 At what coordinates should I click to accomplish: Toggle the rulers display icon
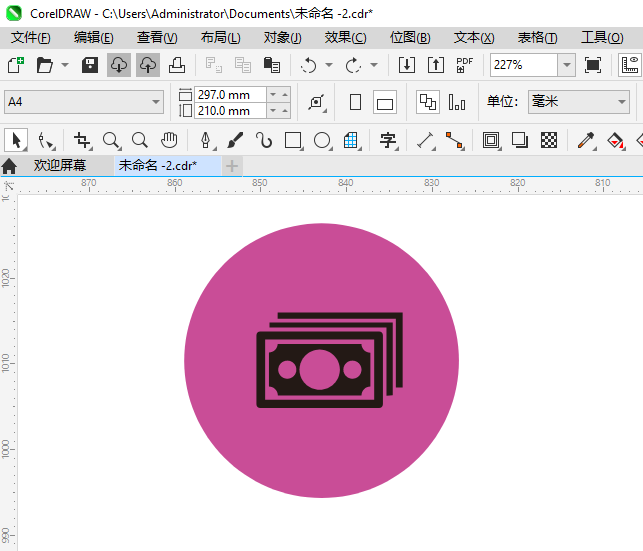(630, 65)
